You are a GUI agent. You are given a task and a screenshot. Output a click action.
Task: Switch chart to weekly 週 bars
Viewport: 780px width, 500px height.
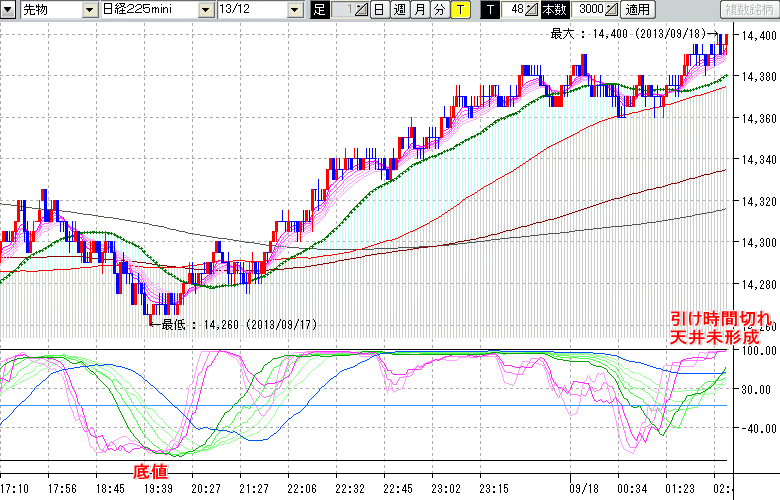(x=399, y=10)
